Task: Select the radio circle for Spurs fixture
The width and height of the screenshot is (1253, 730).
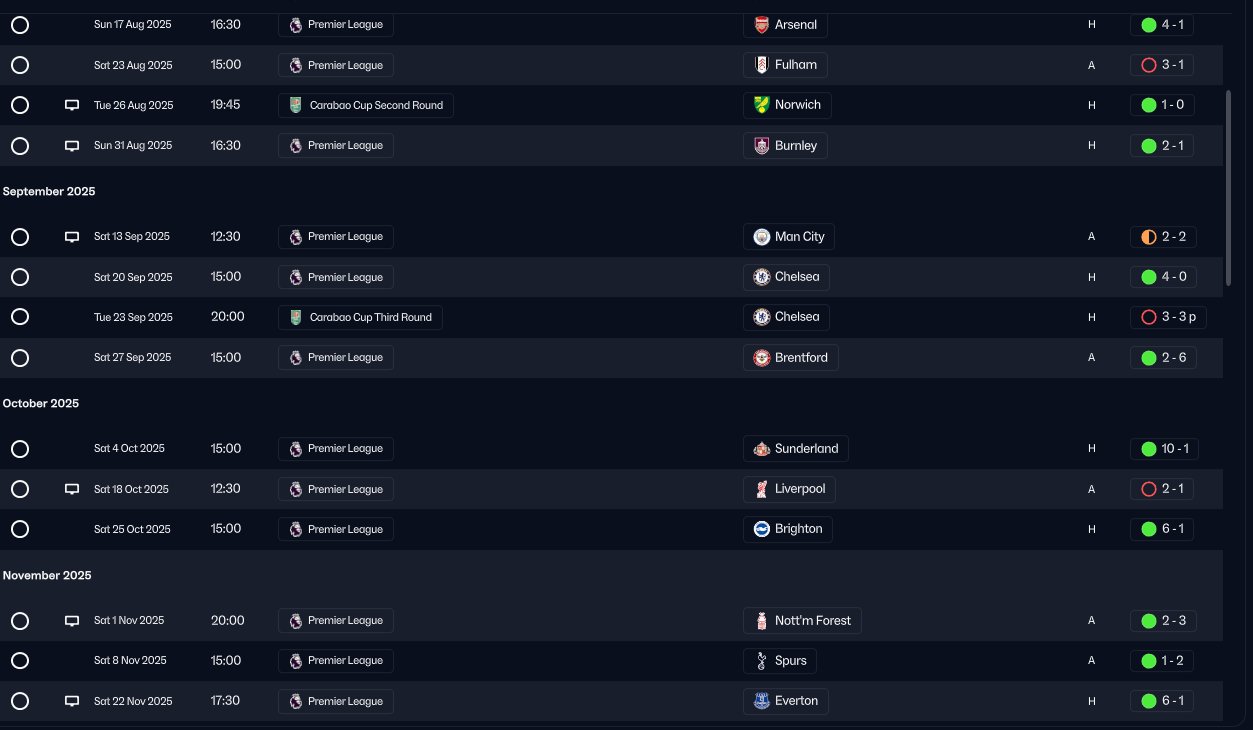Action: click(19, 661)
